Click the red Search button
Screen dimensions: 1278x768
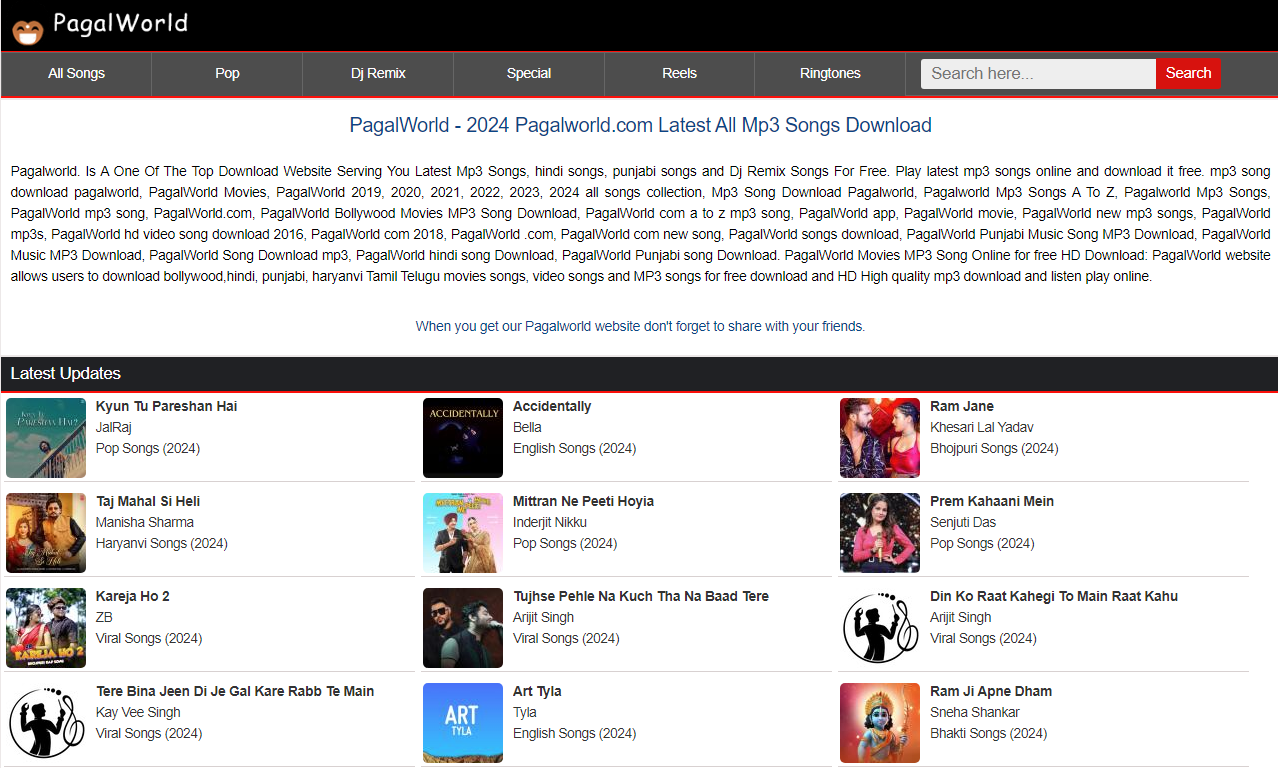(x=1188, y=73)
